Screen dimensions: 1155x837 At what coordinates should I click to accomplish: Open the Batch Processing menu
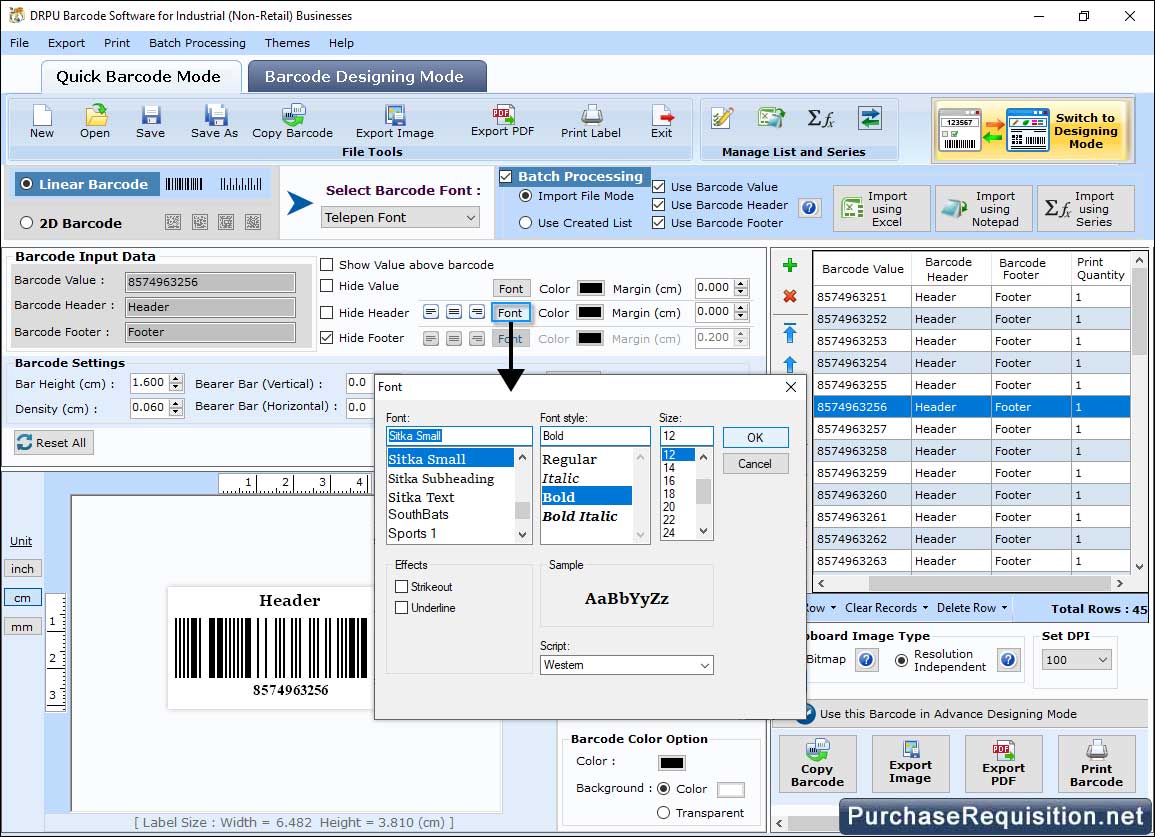(197, 43)
